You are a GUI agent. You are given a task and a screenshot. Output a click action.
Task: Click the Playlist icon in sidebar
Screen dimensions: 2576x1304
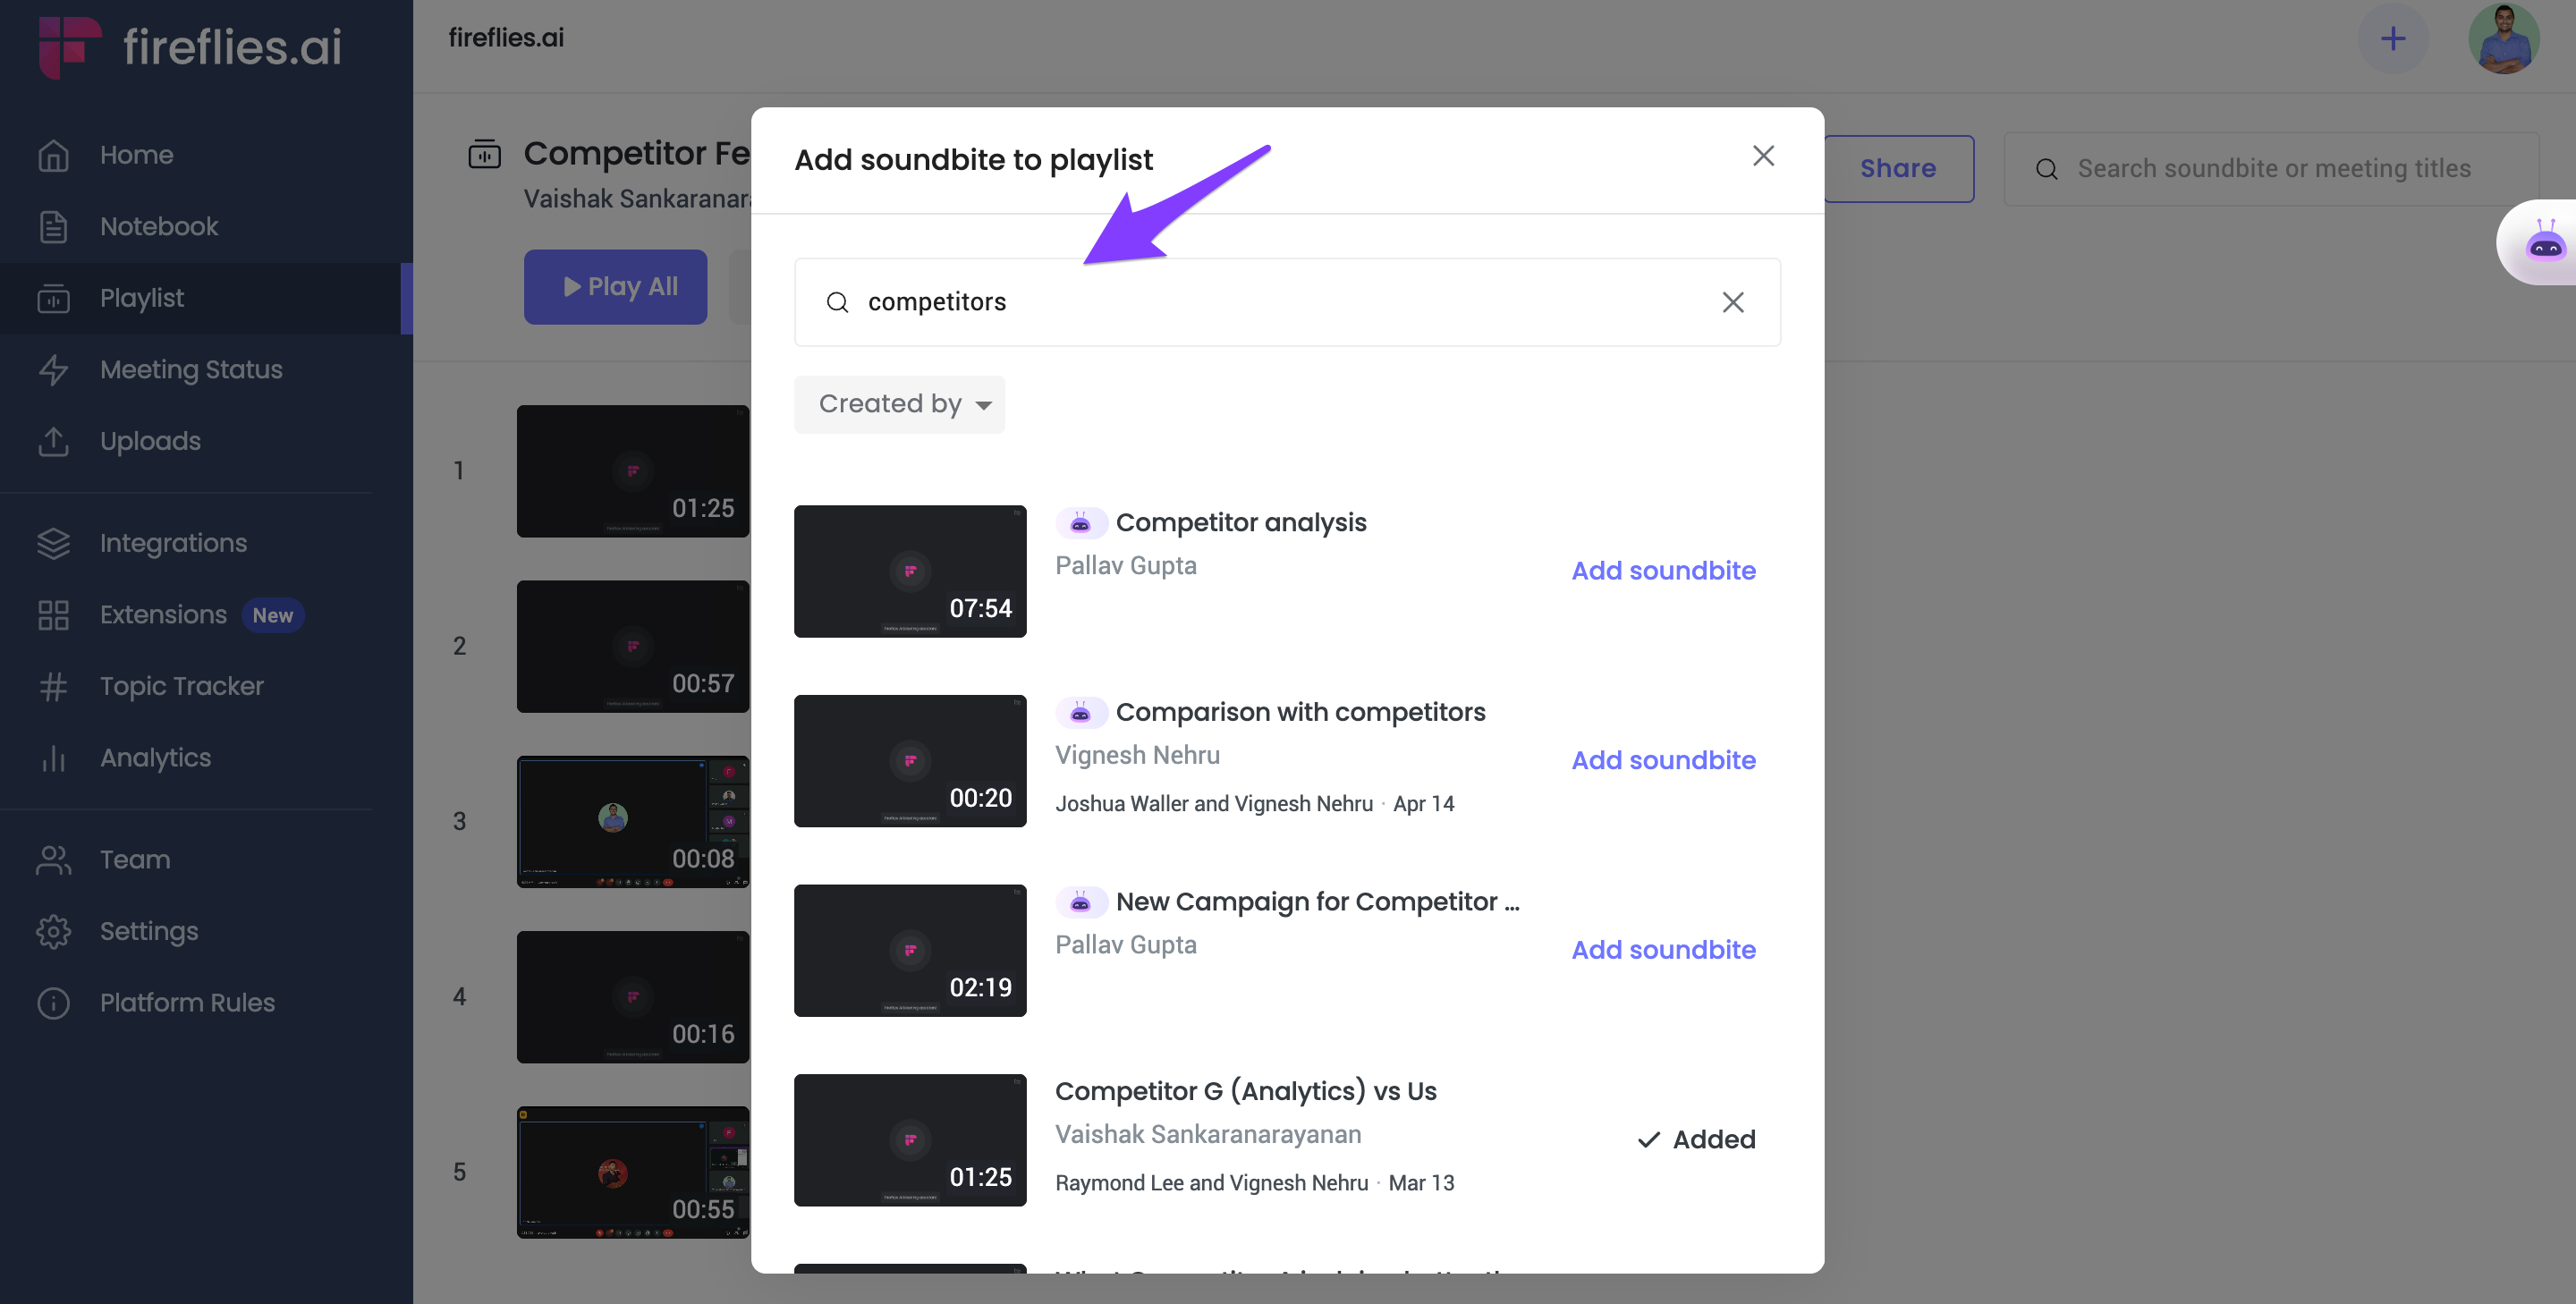coord(53,298)
